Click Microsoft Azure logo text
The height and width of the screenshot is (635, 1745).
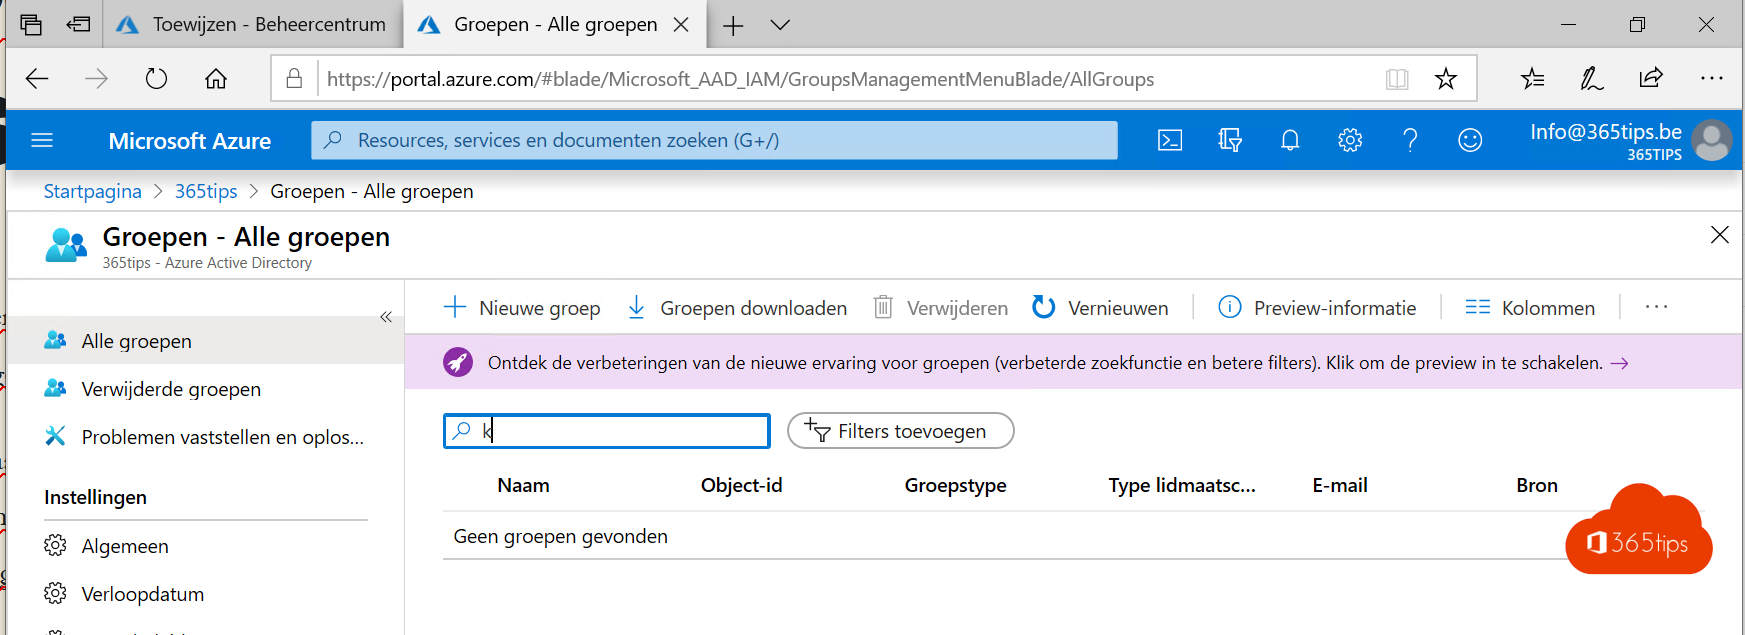coord(190,141)
